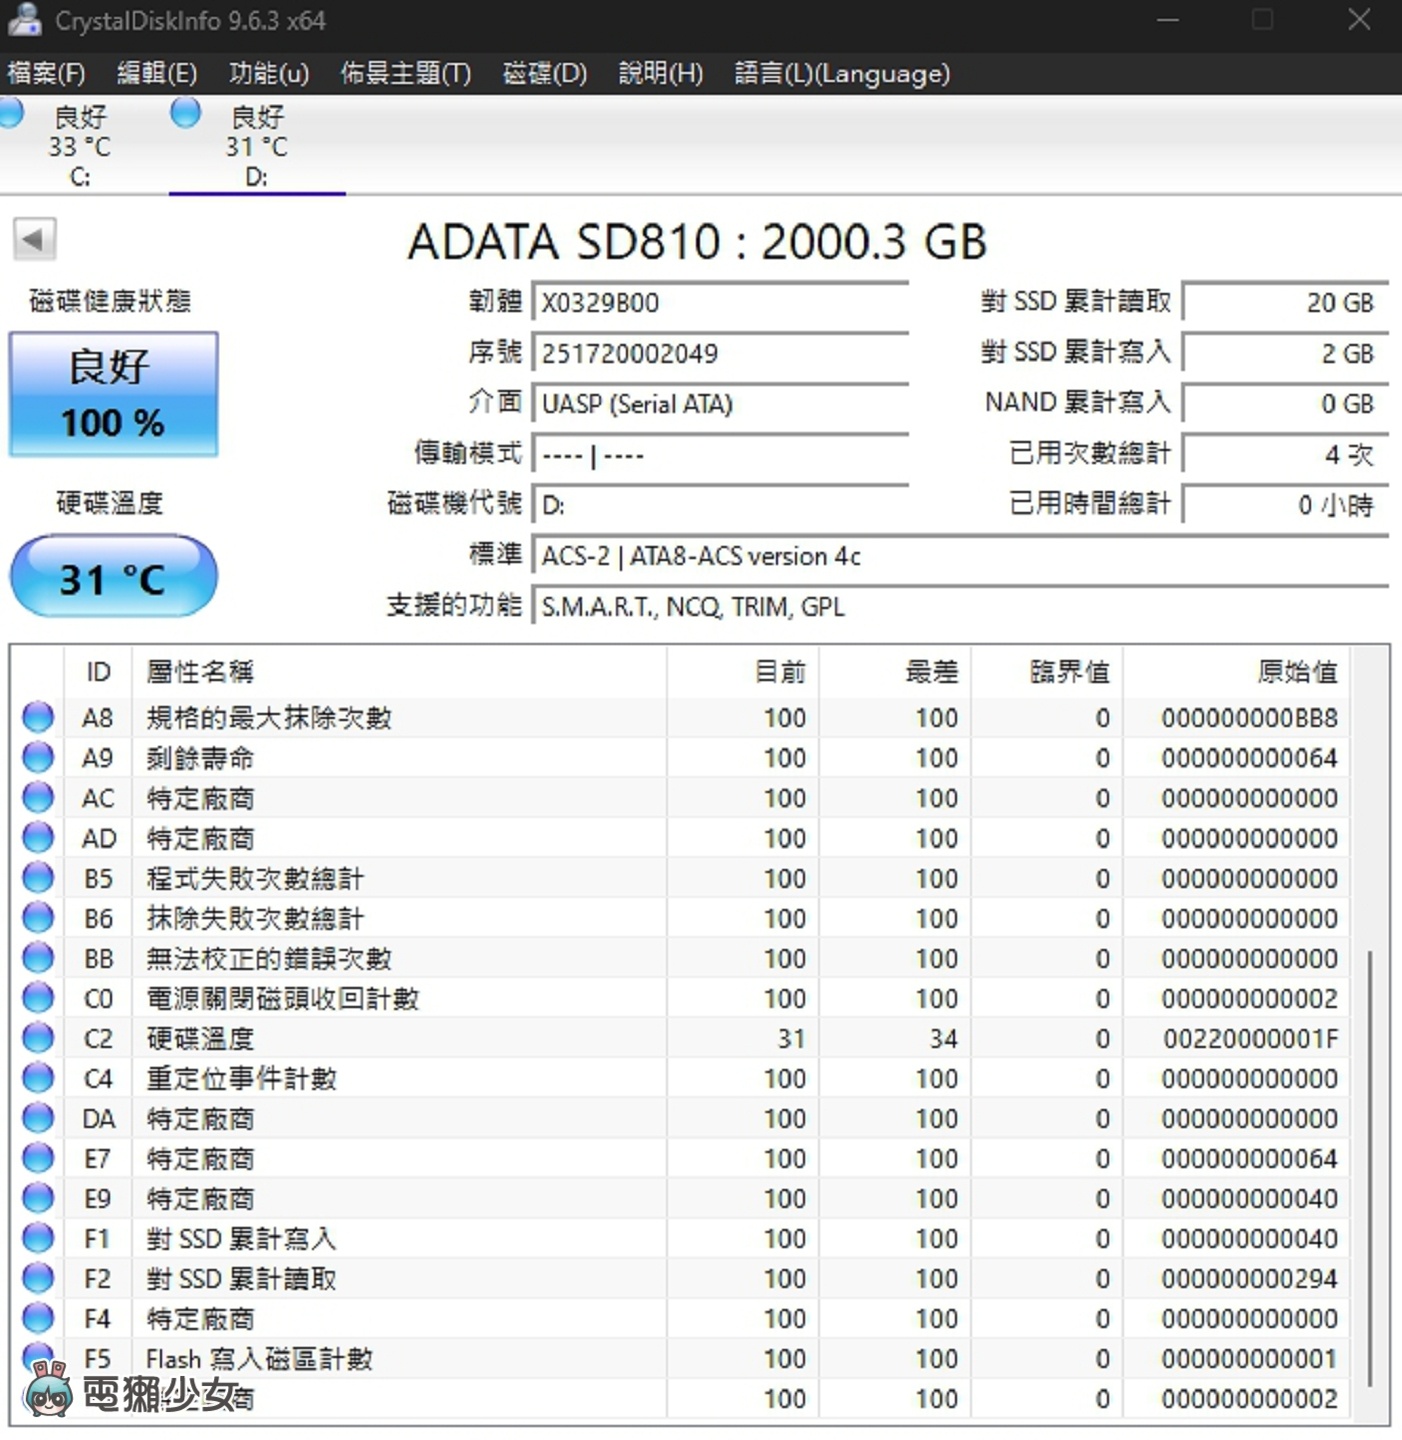Click the serial number field 251720002049

click(x=721, y=353)
